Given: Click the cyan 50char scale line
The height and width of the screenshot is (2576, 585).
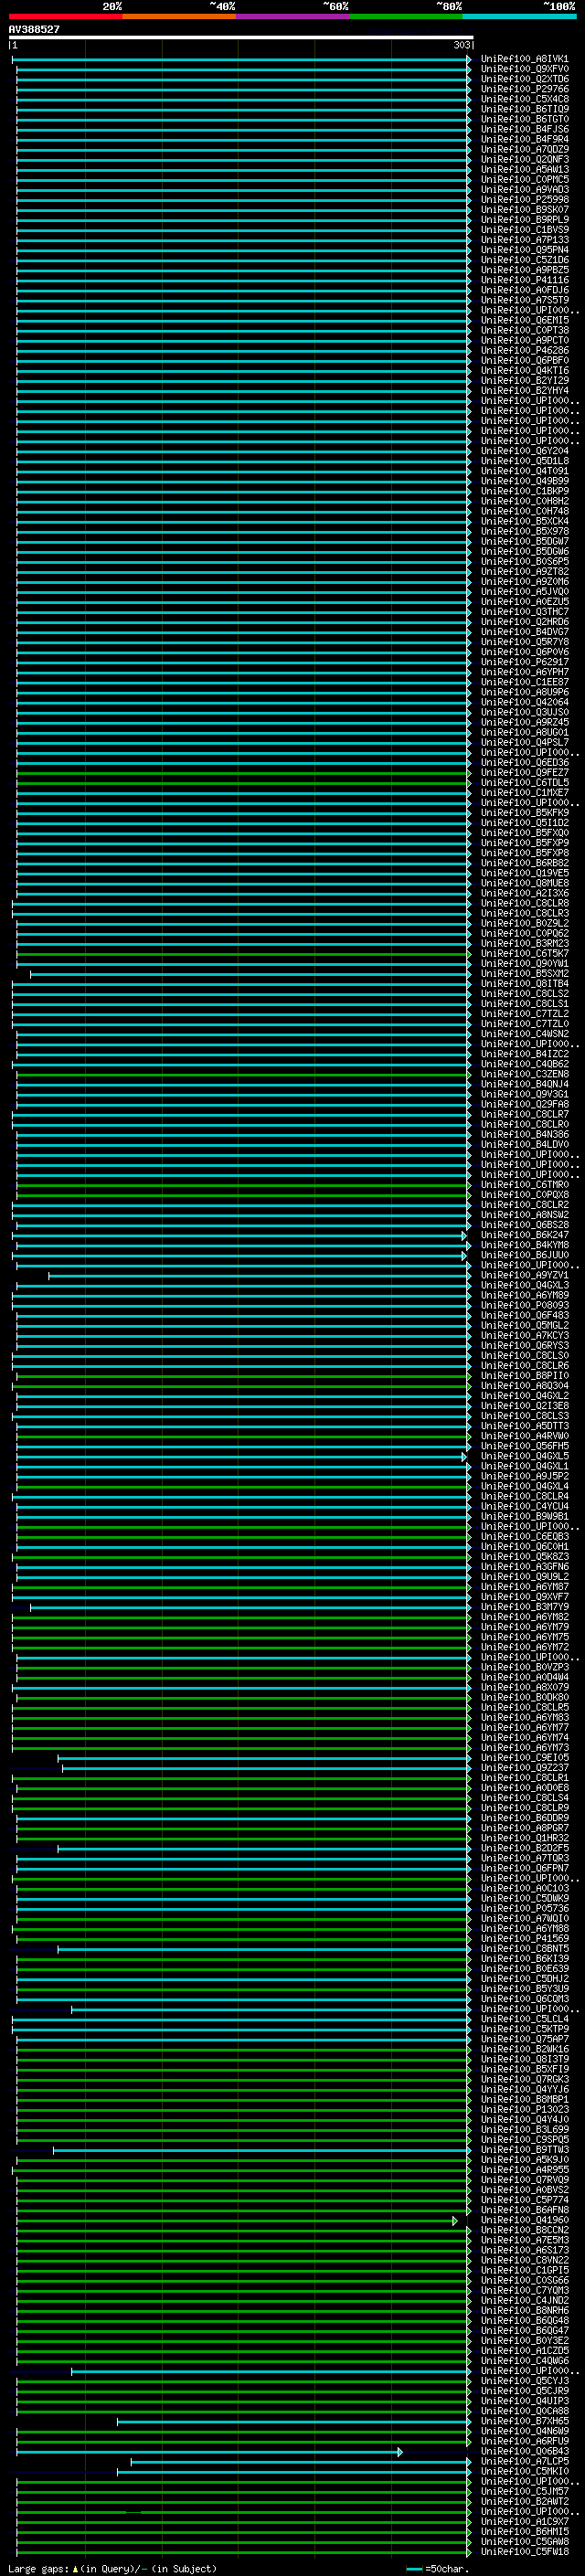Looking at the screenshot, I should 414,2568.
